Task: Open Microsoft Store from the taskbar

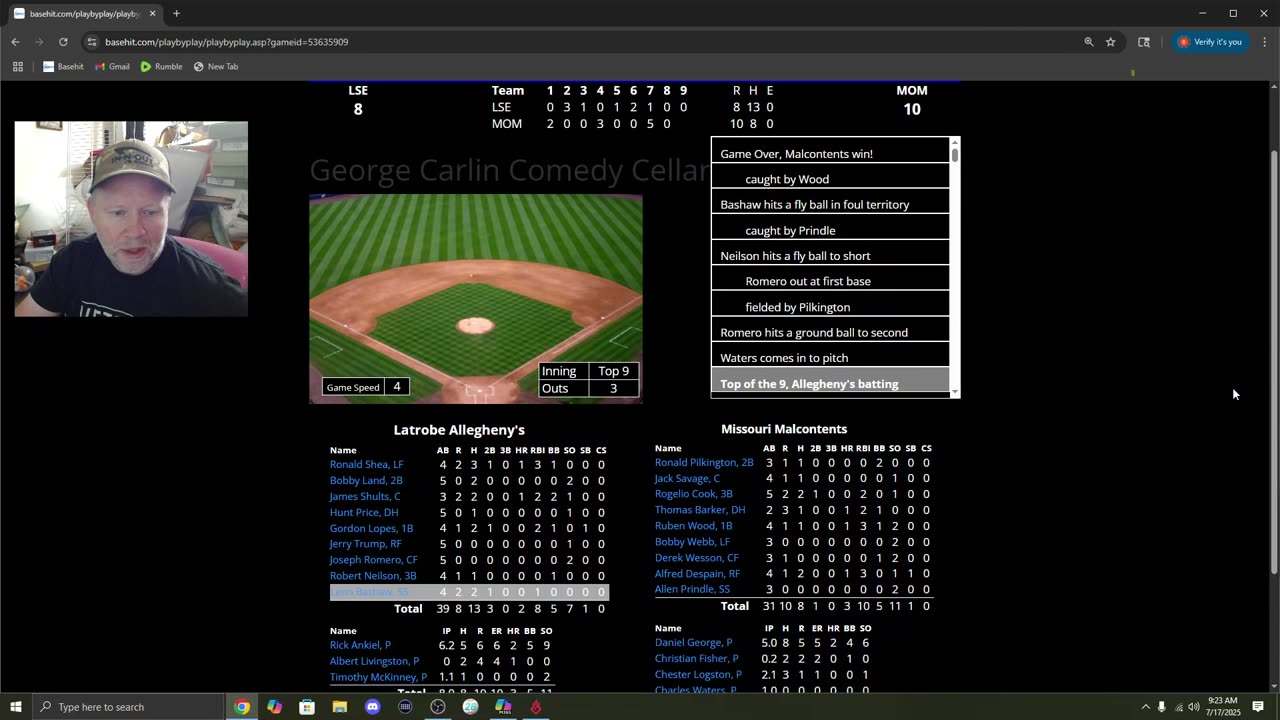Action: pos(307,707)
